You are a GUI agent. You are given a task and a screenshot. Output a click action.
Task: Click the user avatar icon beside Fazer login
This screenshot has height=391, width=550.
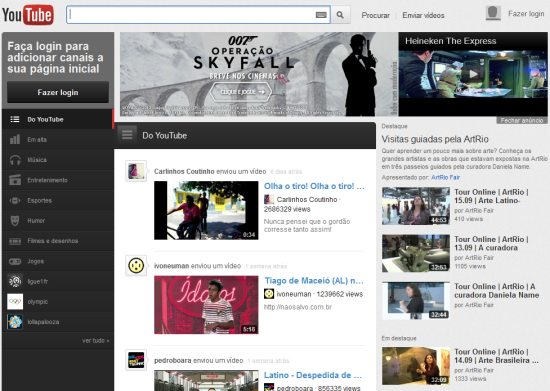(493, 13)
